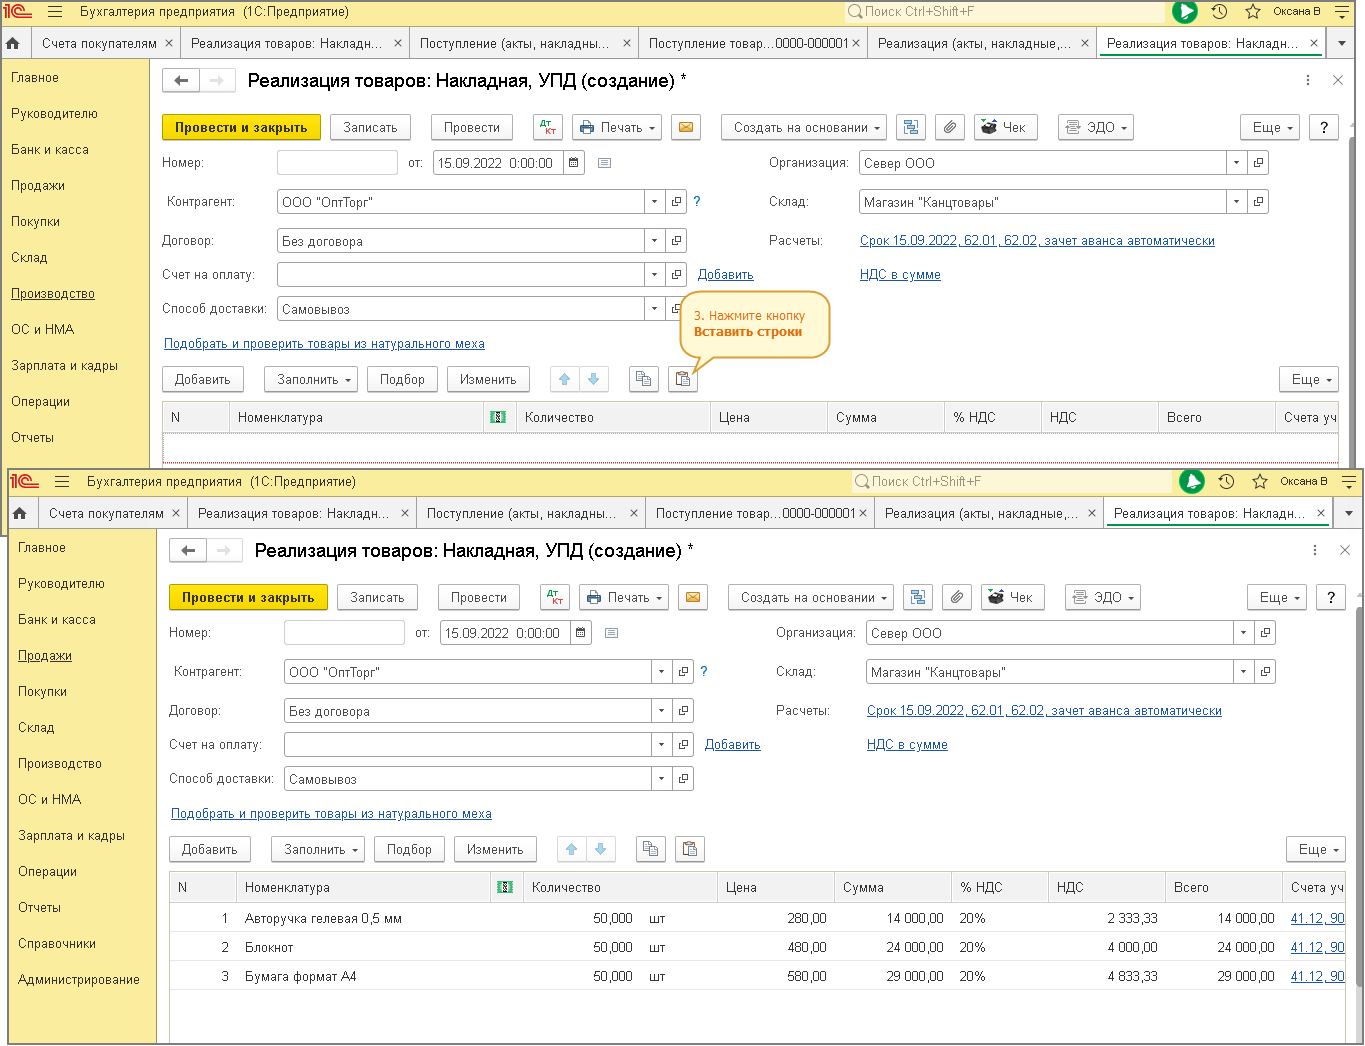This screenshot has height=1046, width=1365.
Task: Click the paperclip icon in lower window
Action: tap(957, 597)
